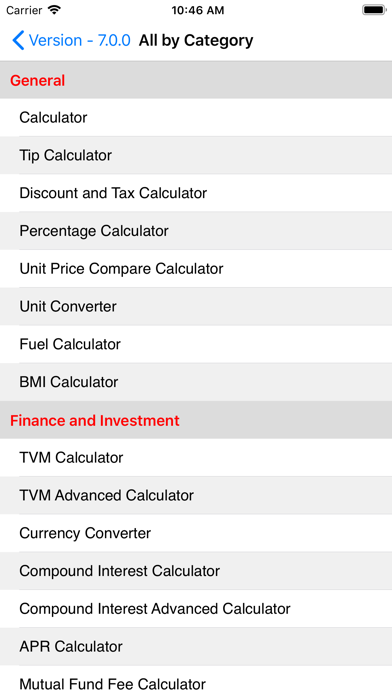This screenshot has width=392, height=696.
Task: Select Compound Interest Advanced Calculator
Action: click(196, 609)
